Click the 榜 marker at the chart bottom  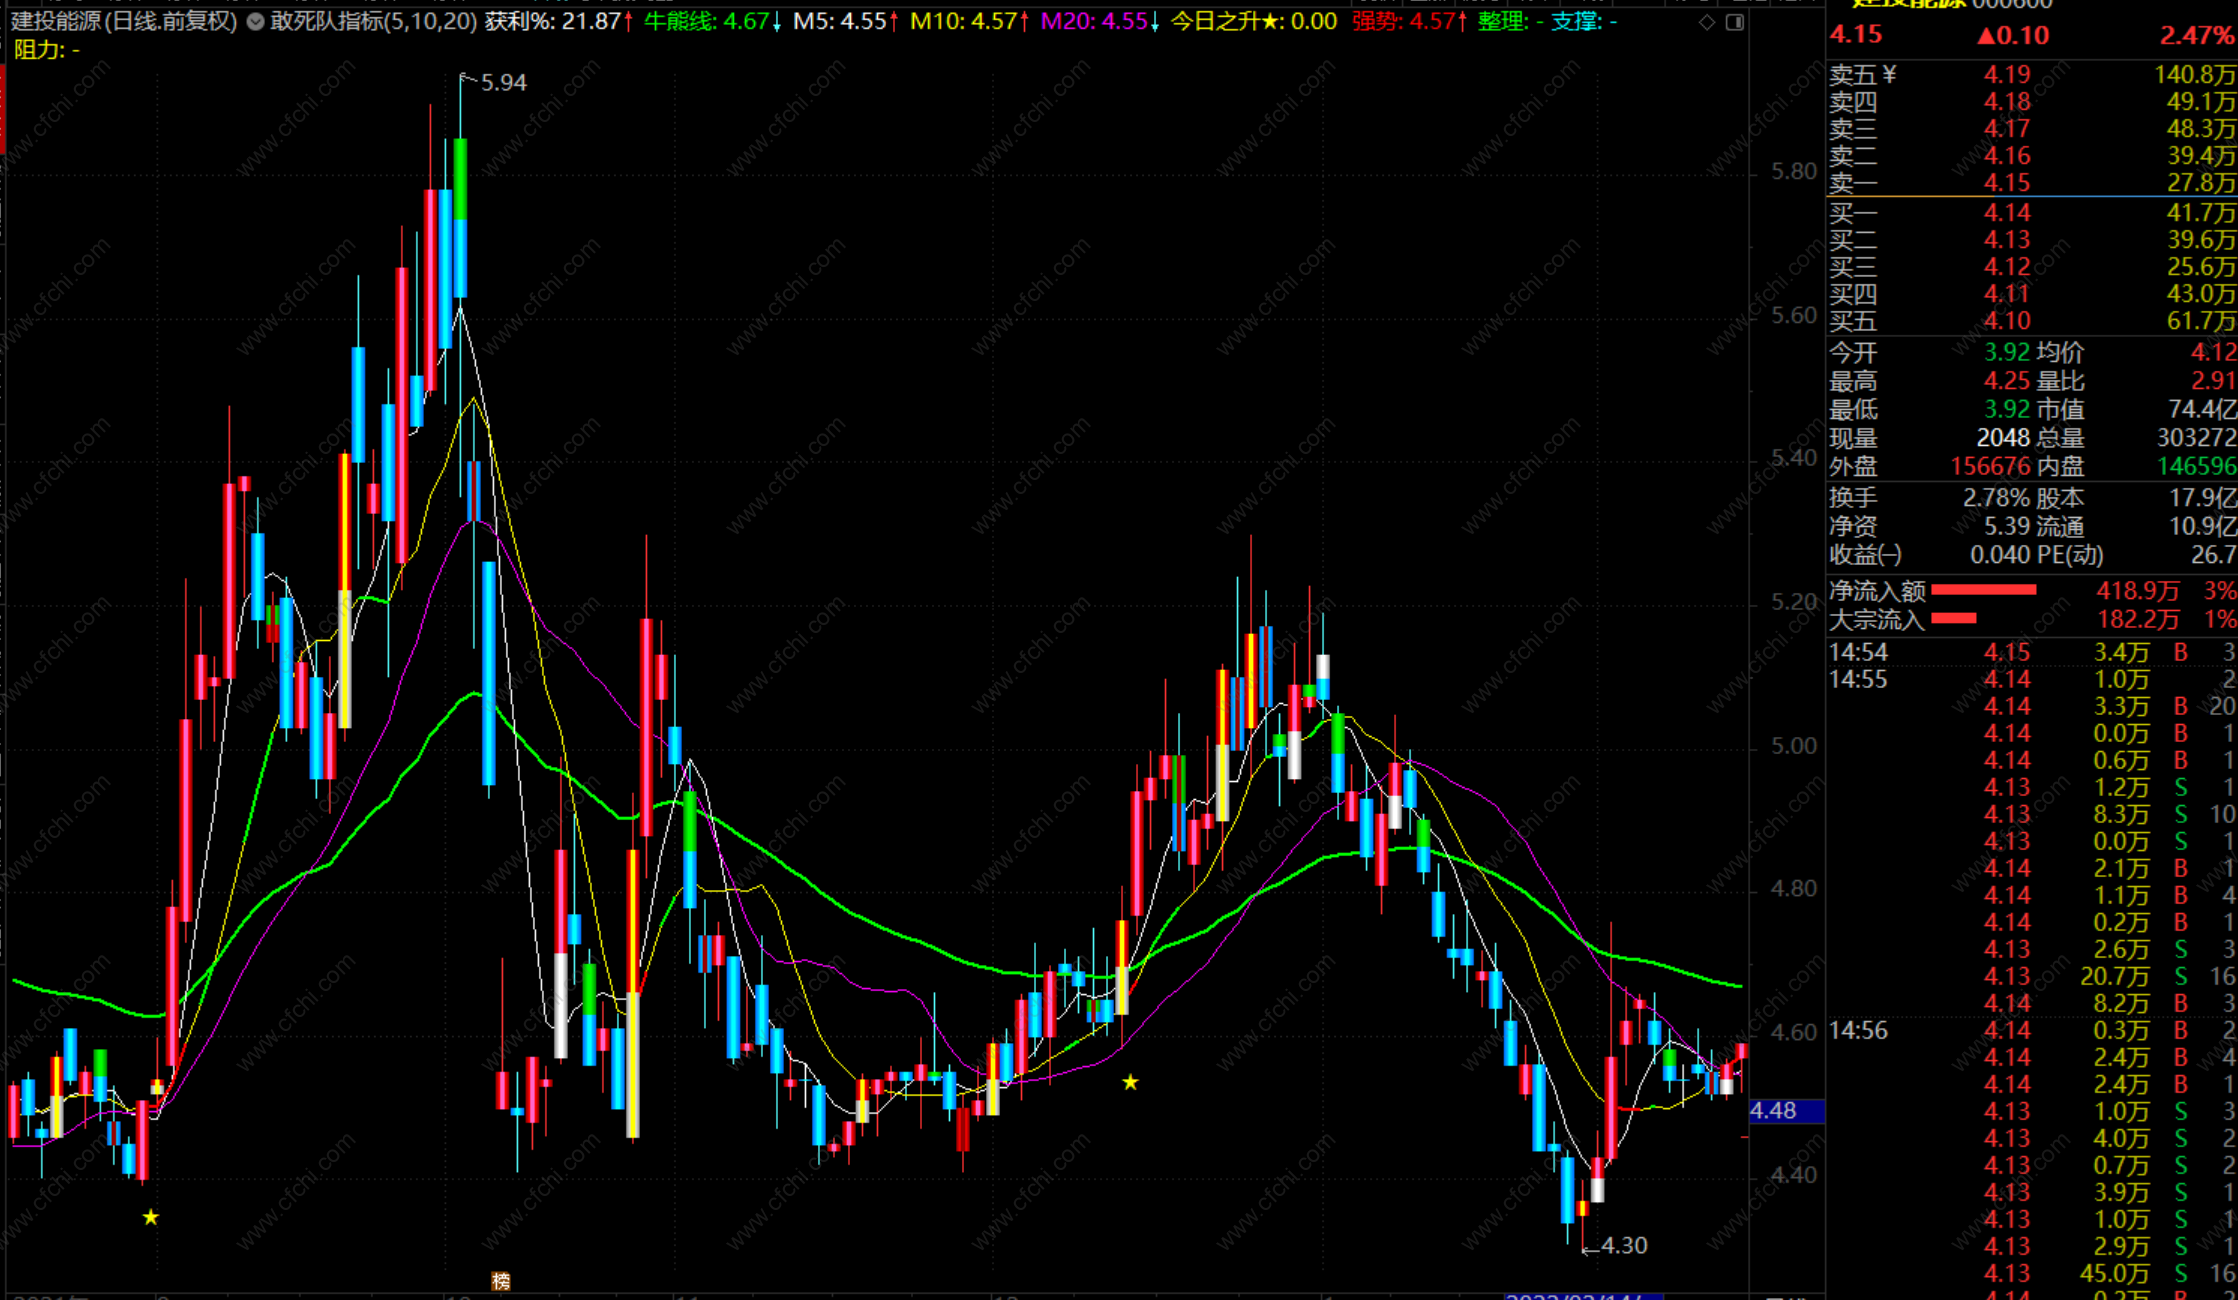coord(501,1281)
